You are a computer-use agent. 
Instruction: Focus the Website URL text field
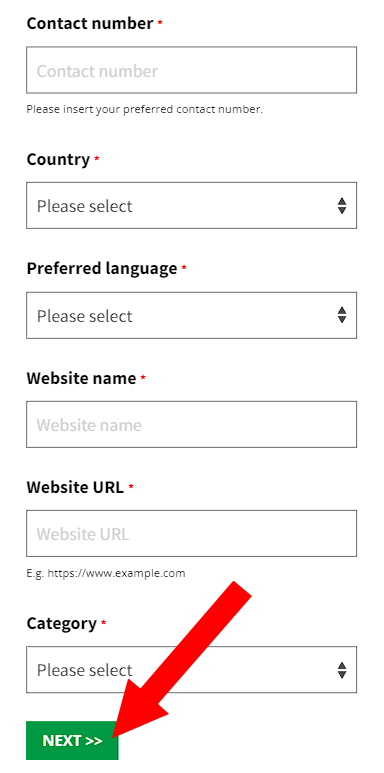pyautogui.click(x=191, y=533)
